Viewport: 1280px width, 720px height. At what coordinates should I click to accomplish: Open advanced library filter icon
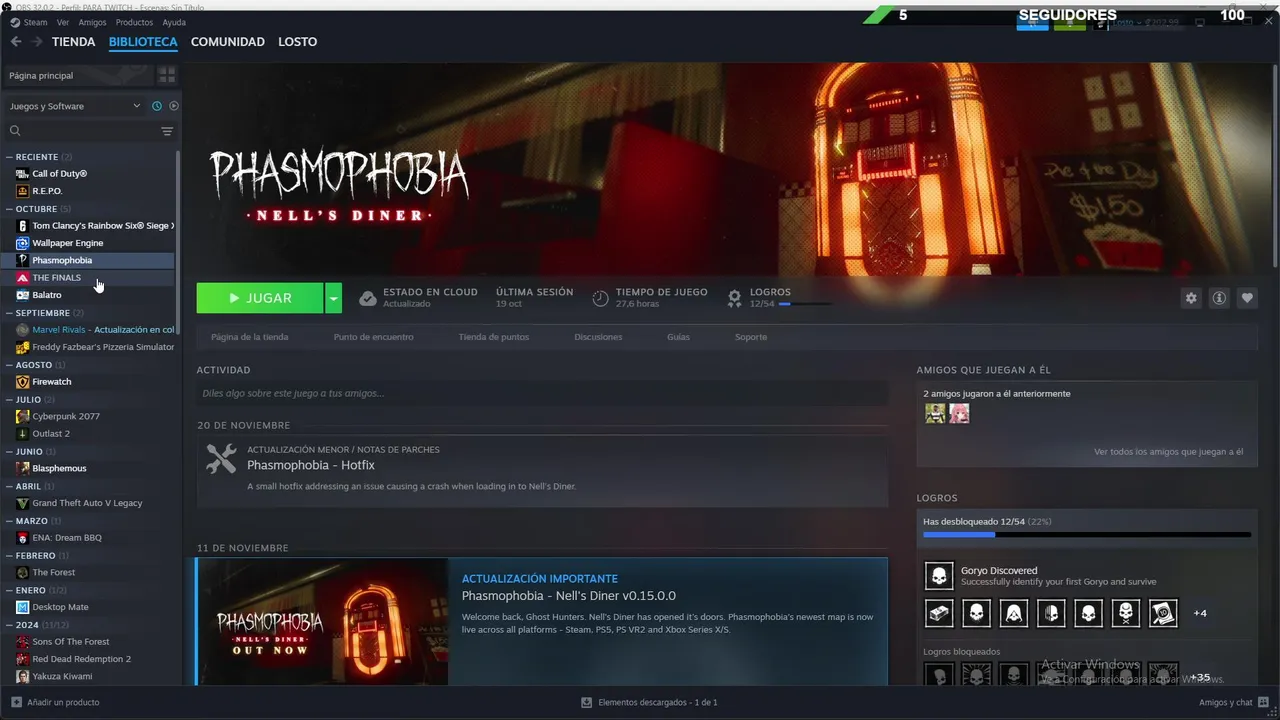coord(167,131)
